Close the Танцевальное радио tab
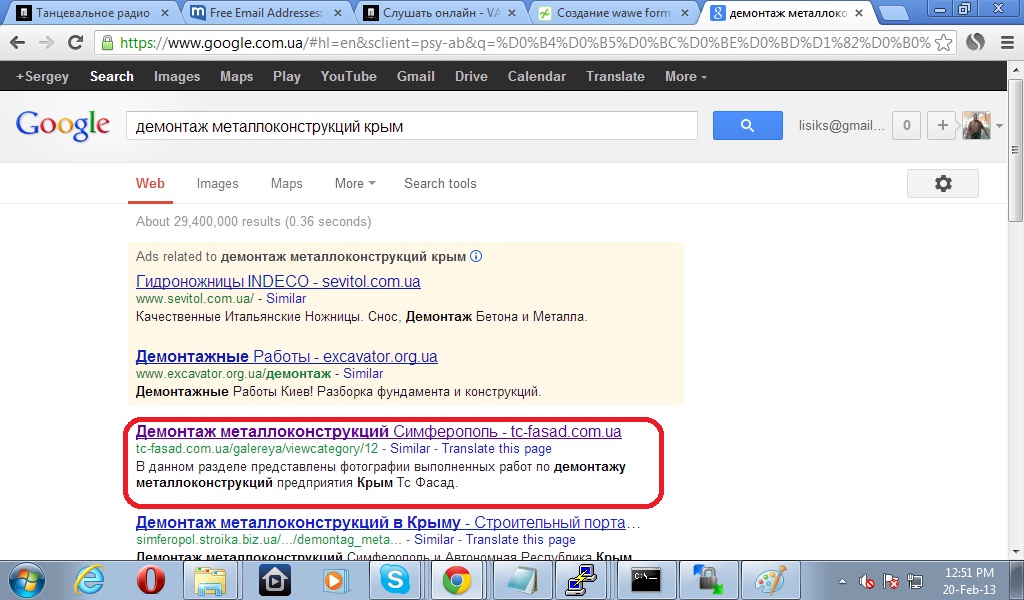 pyautogui.click(x=165, y=13)
